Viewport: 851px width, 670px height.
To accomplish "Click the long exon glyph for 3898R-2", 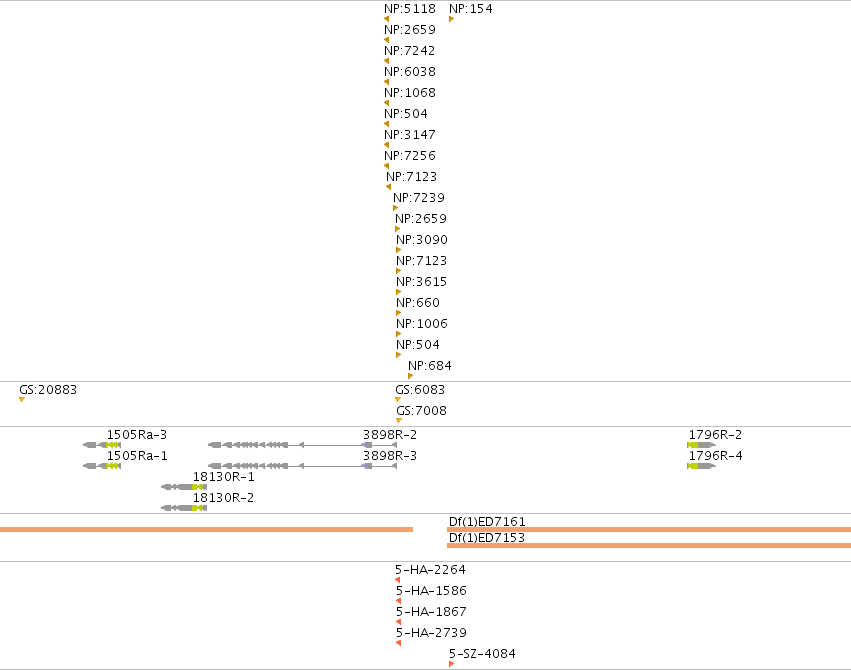I will pos(302,445).
